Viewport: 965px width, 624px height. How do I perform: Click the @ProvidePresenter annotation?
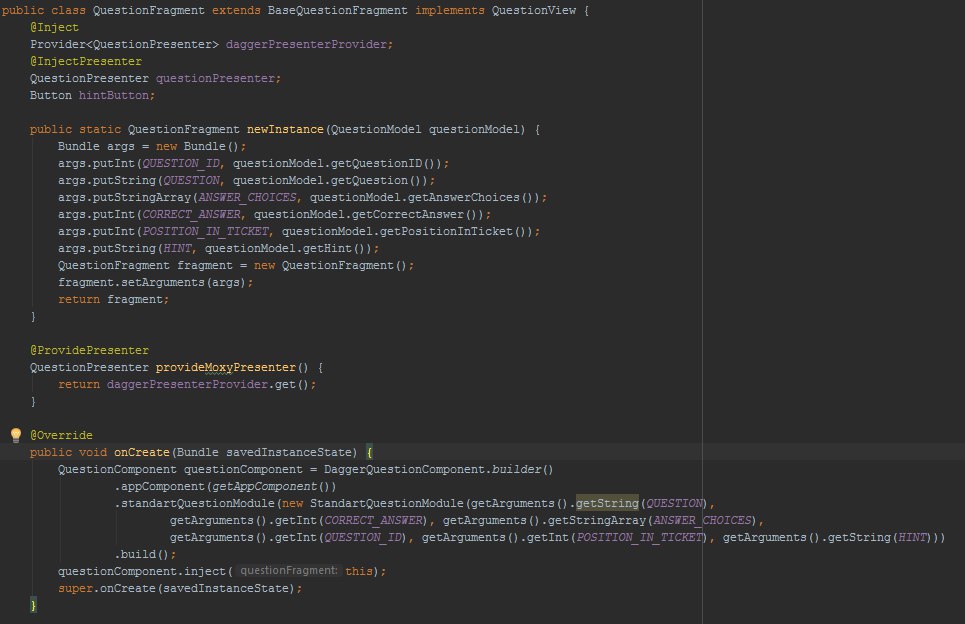[89, 350]
